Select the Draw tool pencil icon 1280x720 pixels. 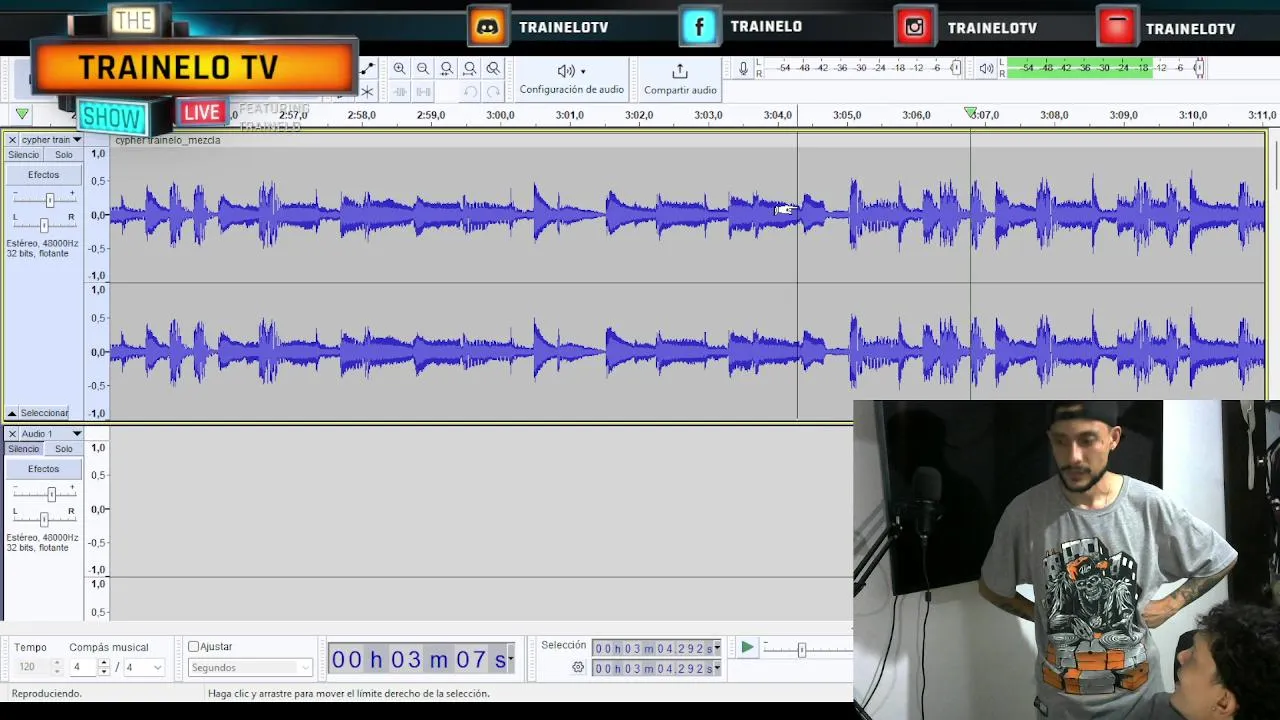367,69
